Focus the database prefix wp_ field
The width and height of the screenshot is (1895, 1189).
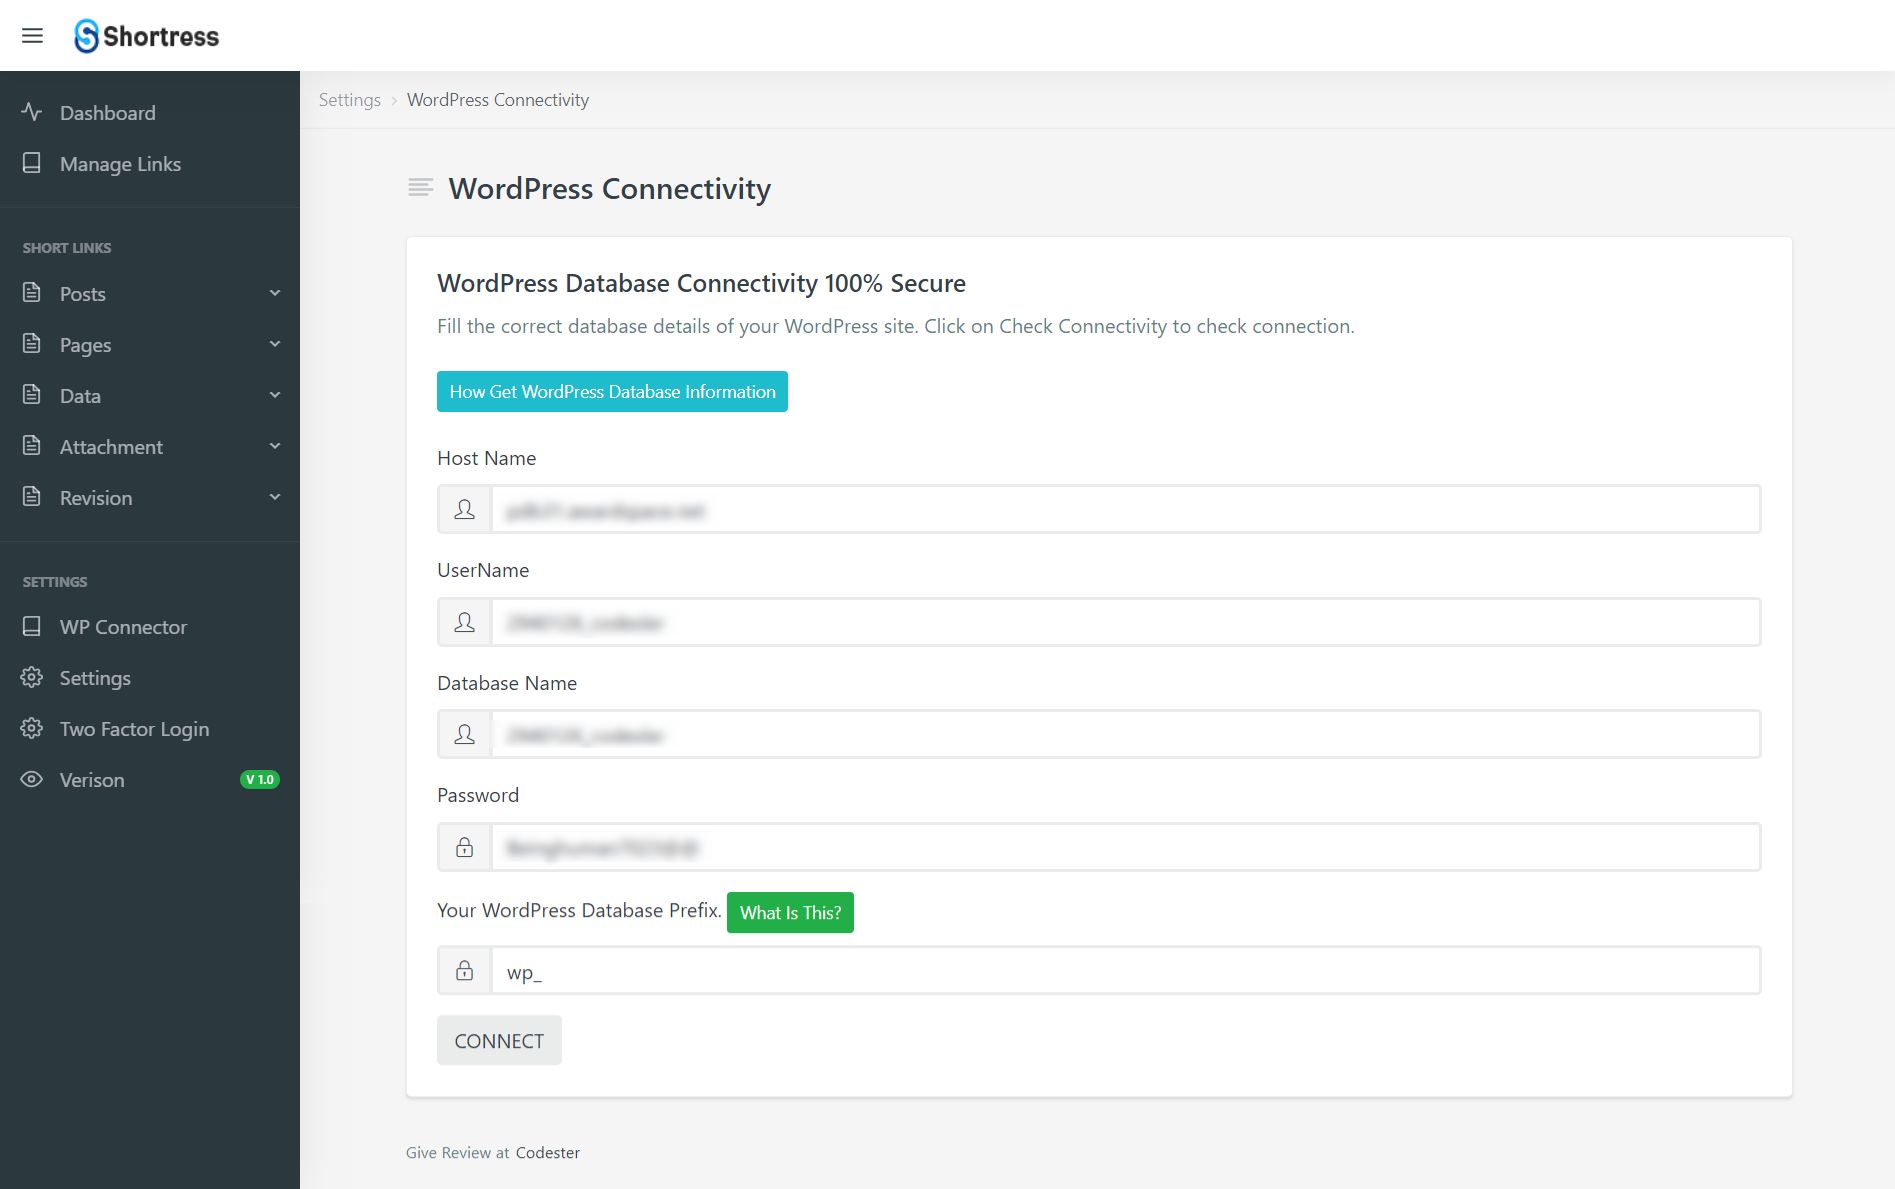coord(1125,971)
